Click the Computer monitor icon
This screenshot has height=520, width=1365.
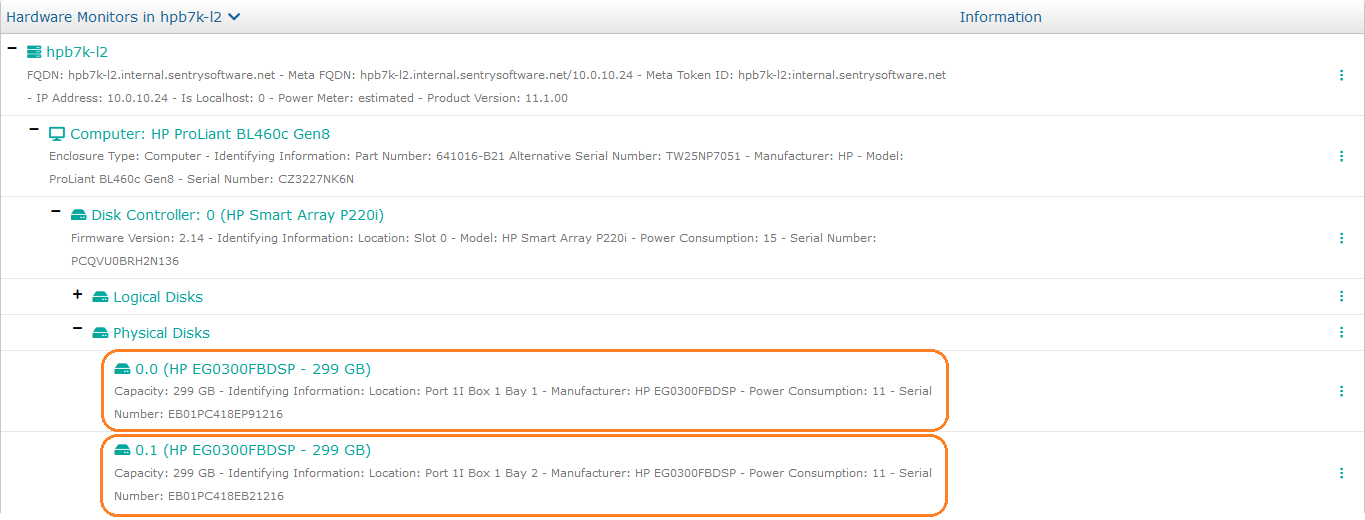pyautogui.click(x=57, y=134)
